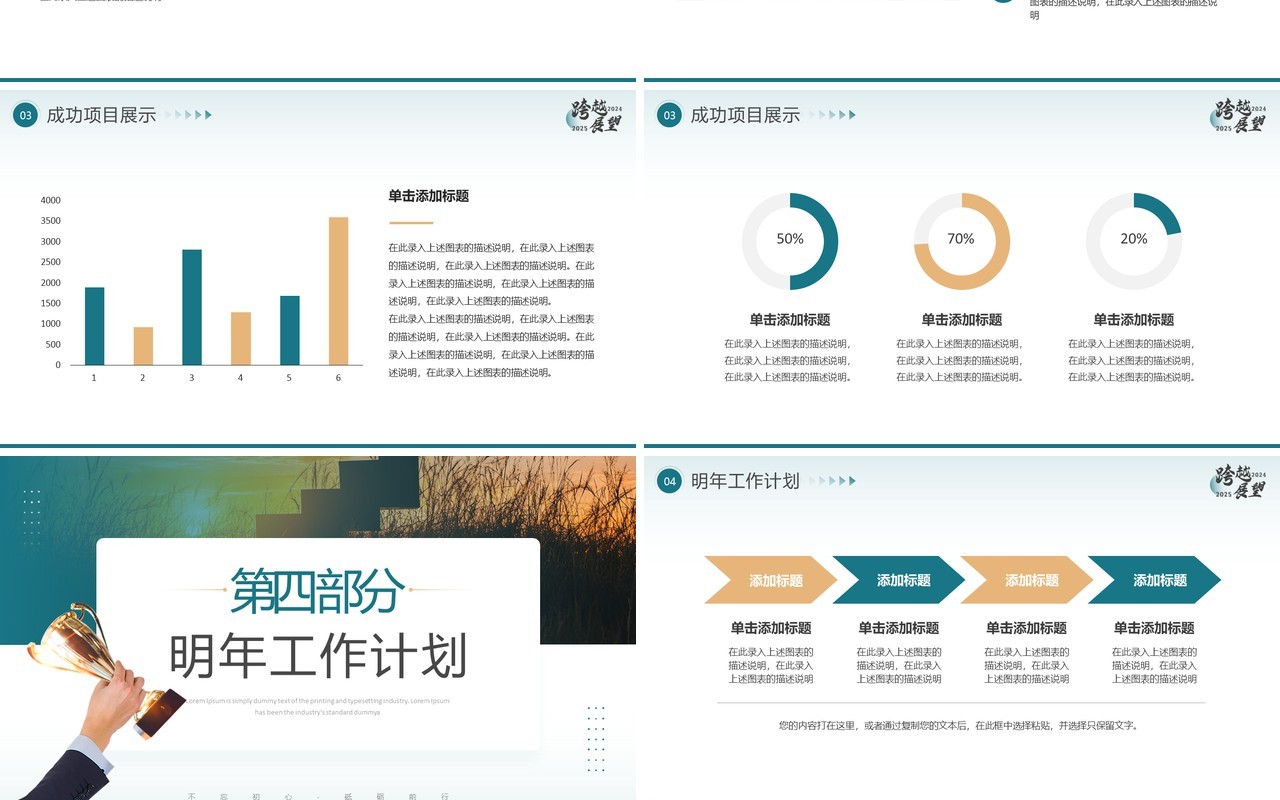The width and height of the screenshot is (1280, 800).
Task: Select the 成功项目展示 title on the donut chart slide
Action: [746, 115]
